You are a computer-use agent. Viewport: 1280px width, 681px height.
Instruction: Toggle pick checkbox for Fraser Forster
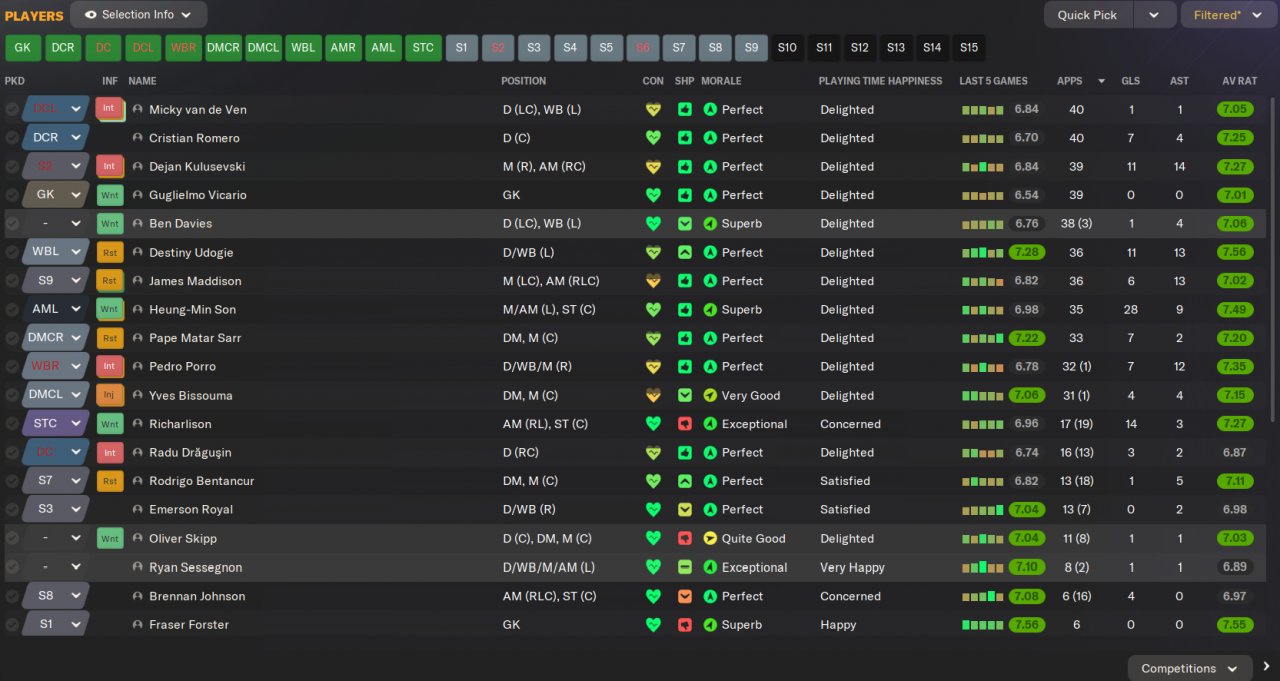[12, 625]
